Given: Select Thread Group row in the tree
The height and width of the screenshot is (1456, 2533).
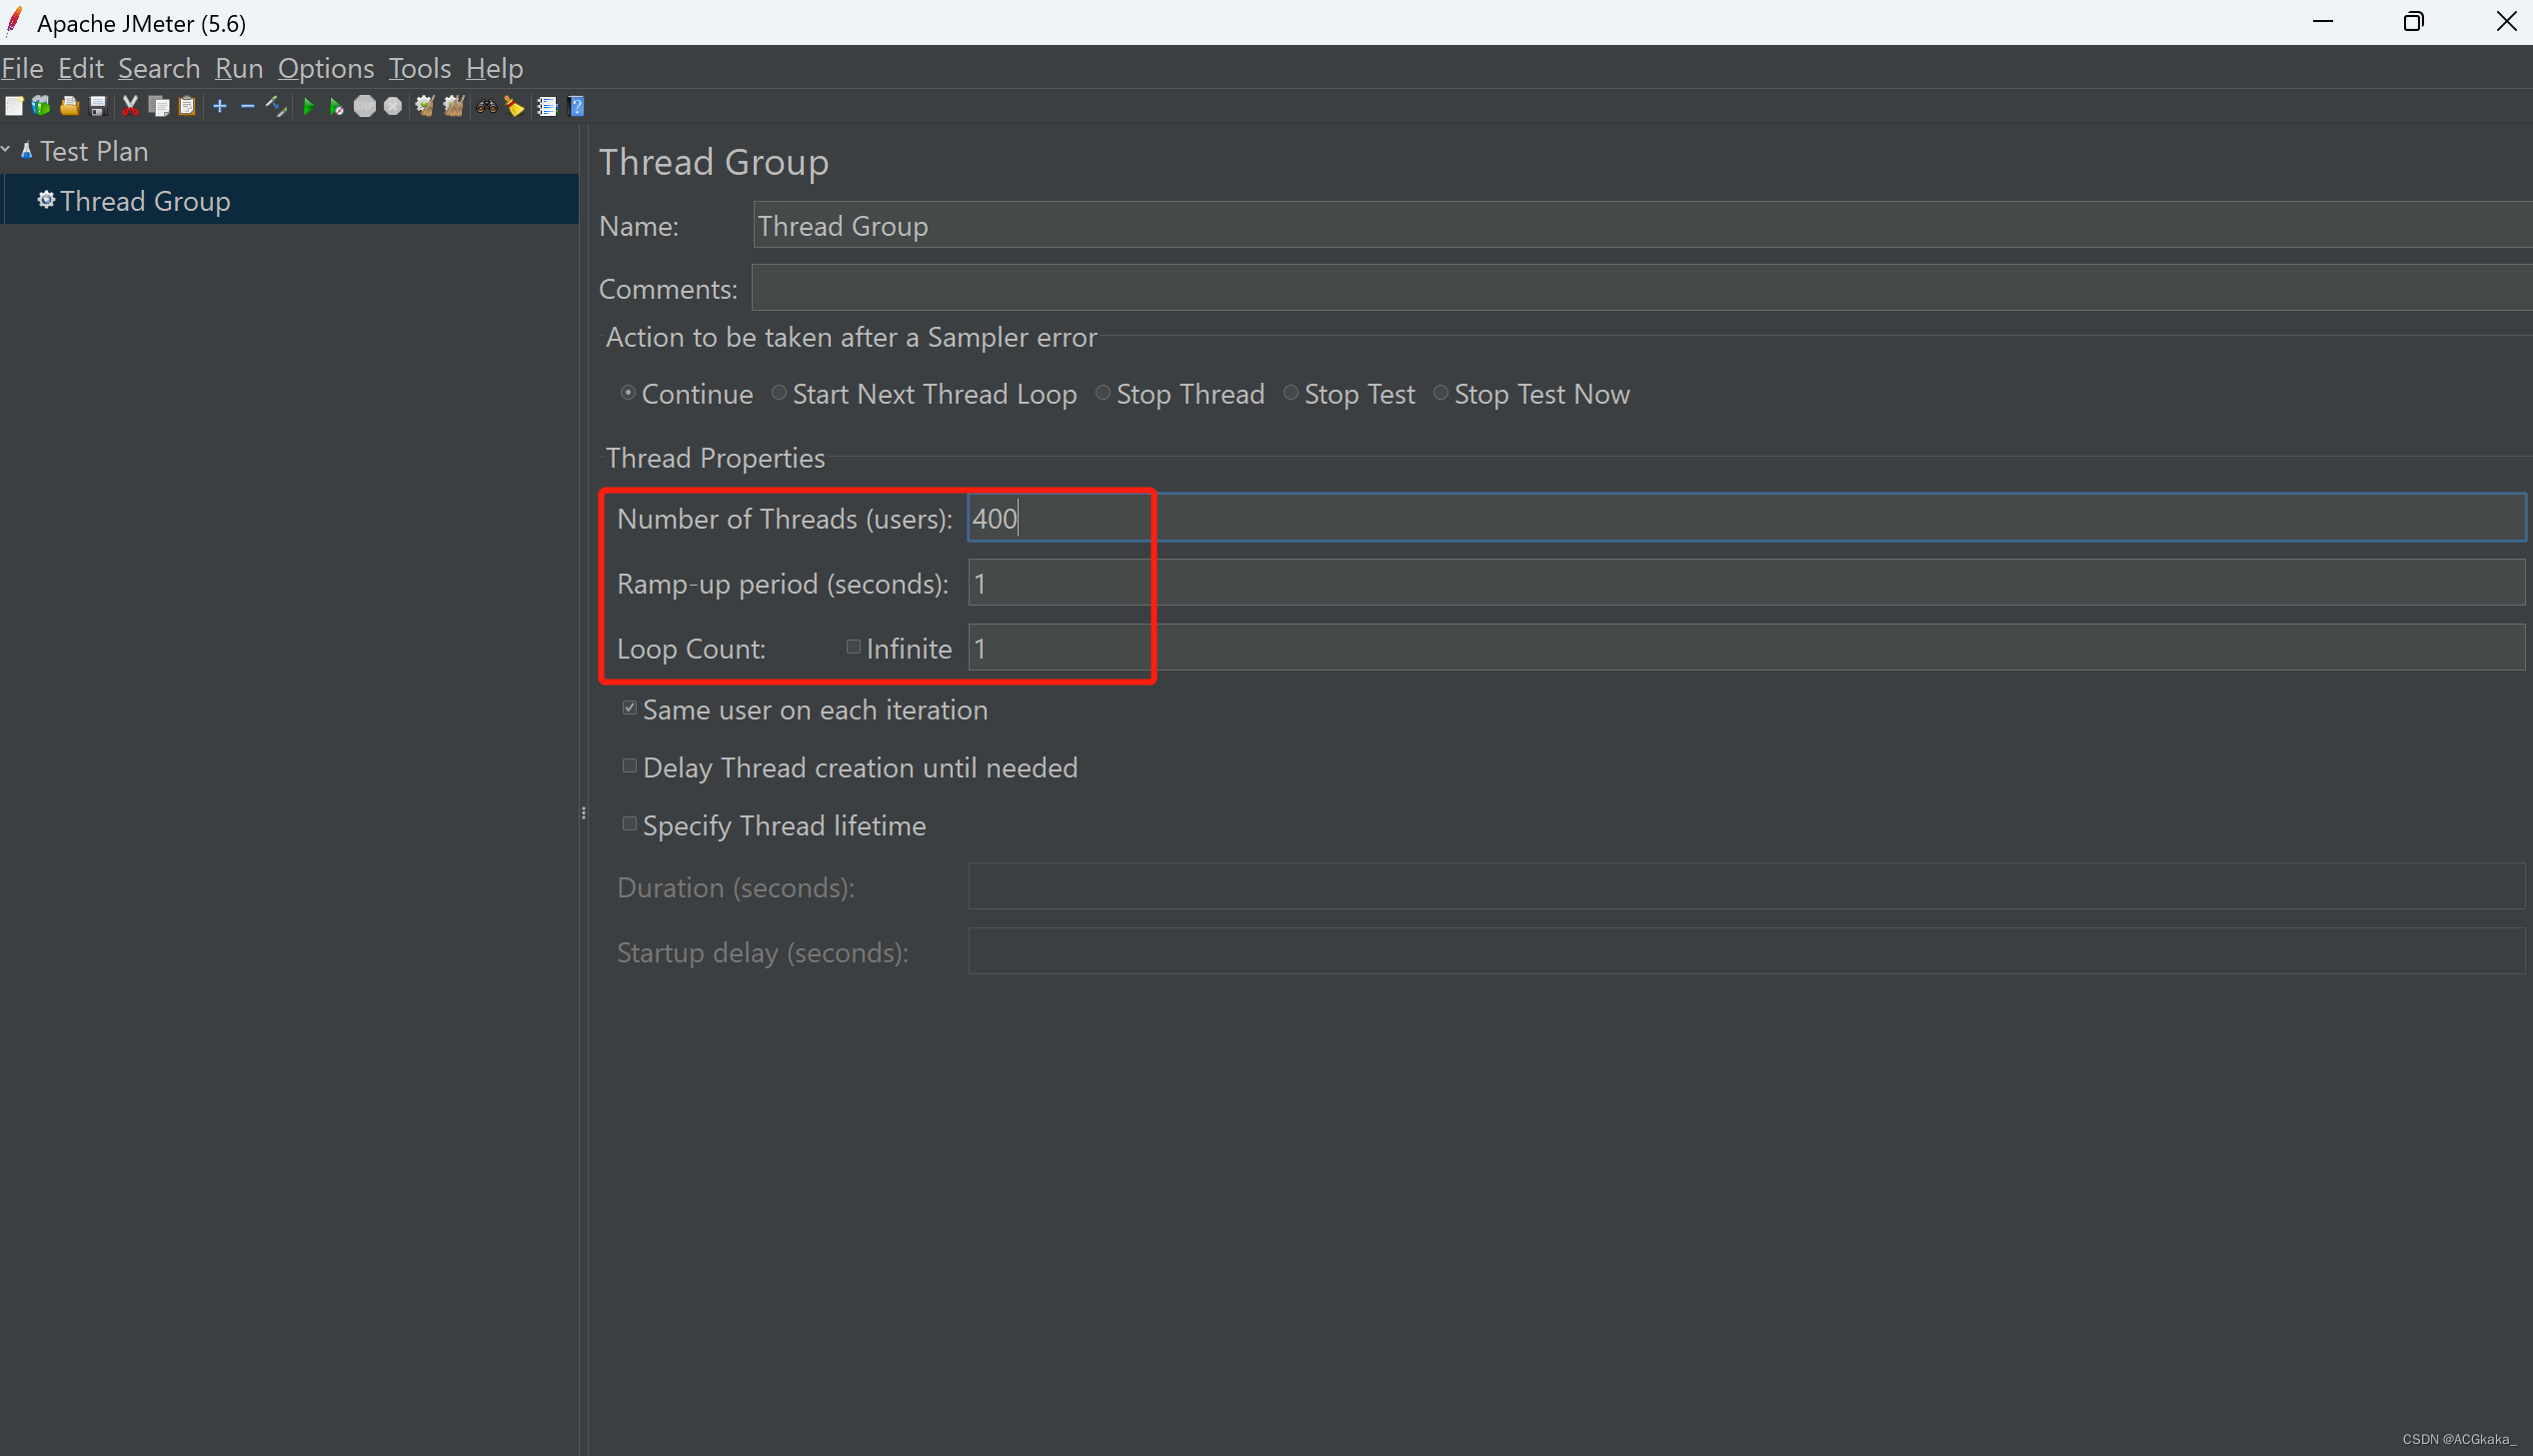Looking at the screenshot, I should point(292,200).
